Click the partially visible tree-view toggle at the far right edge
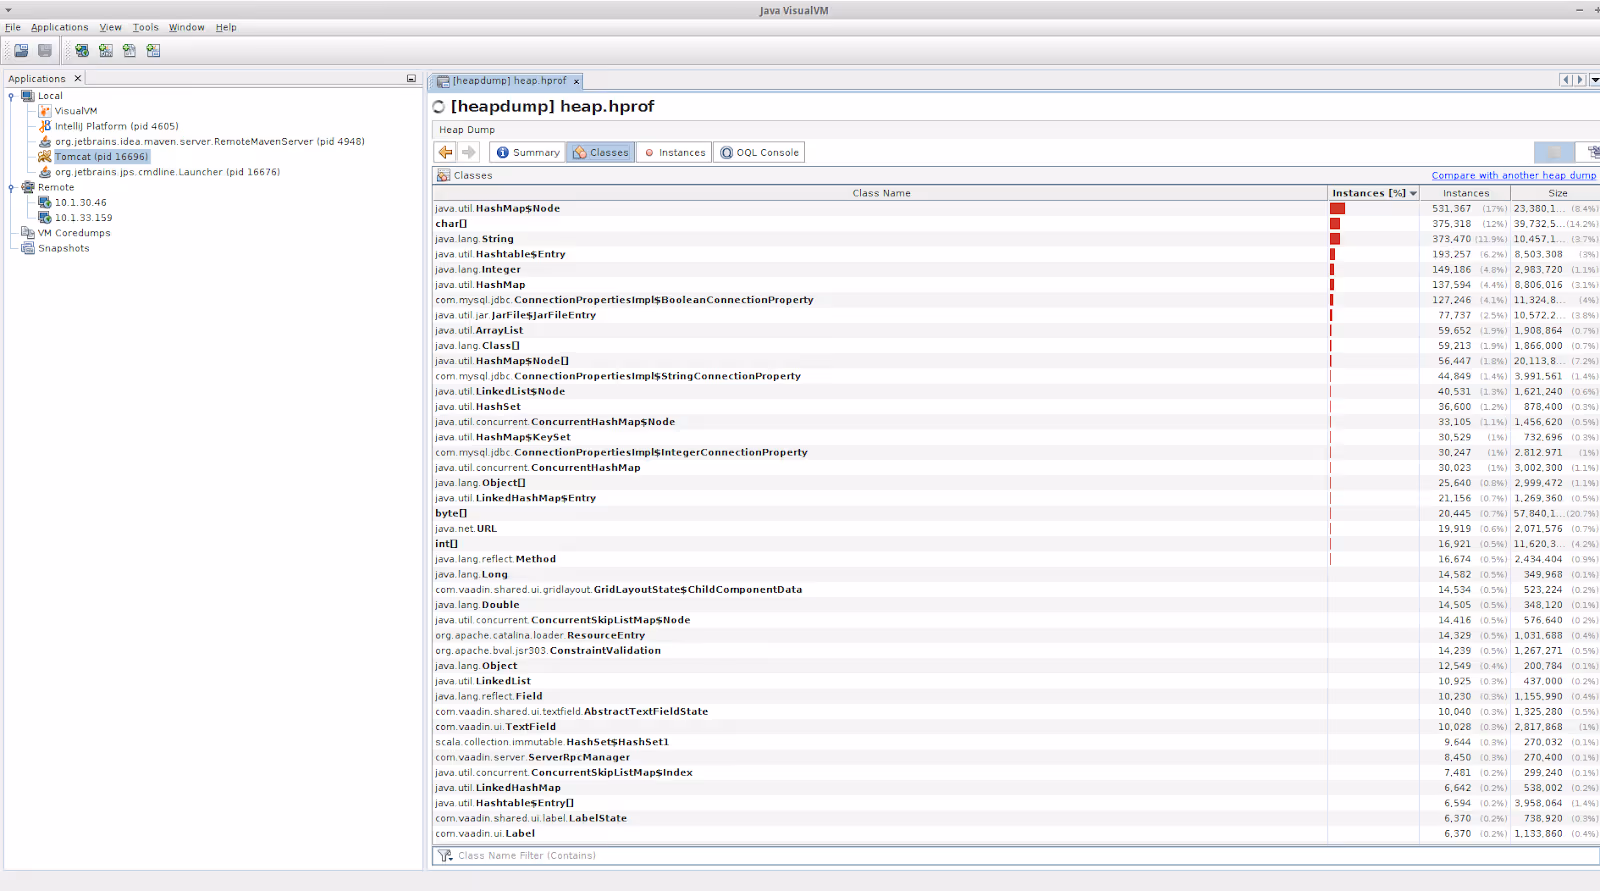The image size is (1600, 891). pyautogui.click(x=1590, y=152)
